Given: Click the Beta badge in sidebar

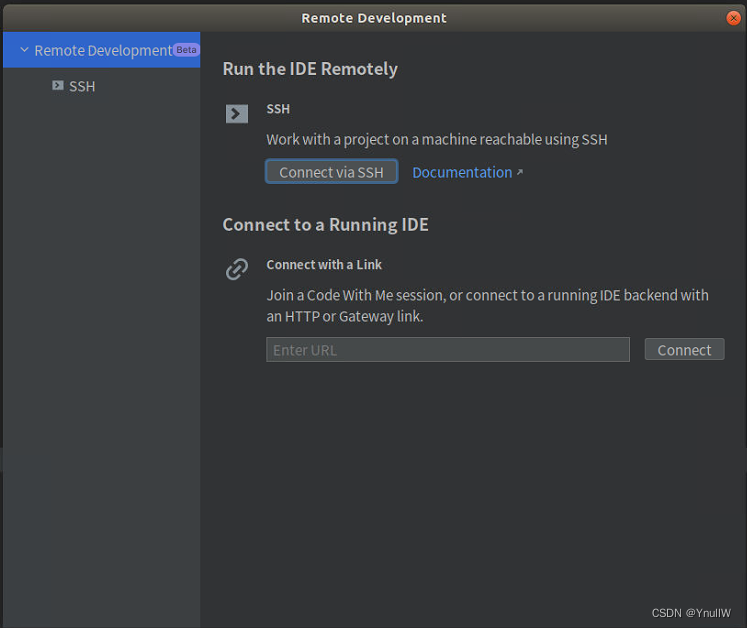Looking at the screenshot, I should (186, 50).
